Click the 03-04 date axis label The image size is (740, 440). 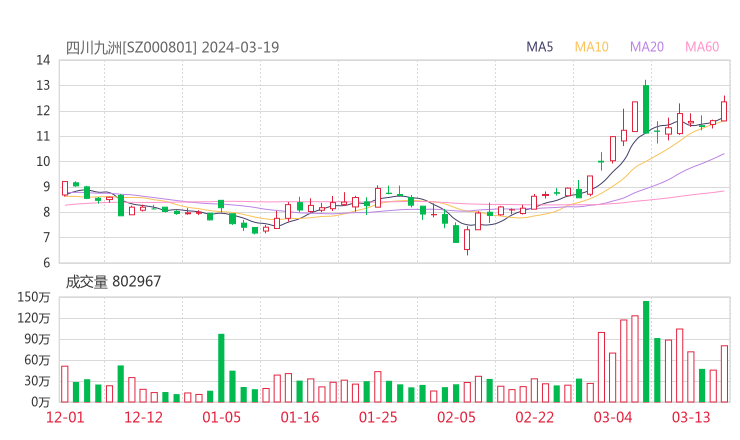point(613,417)
